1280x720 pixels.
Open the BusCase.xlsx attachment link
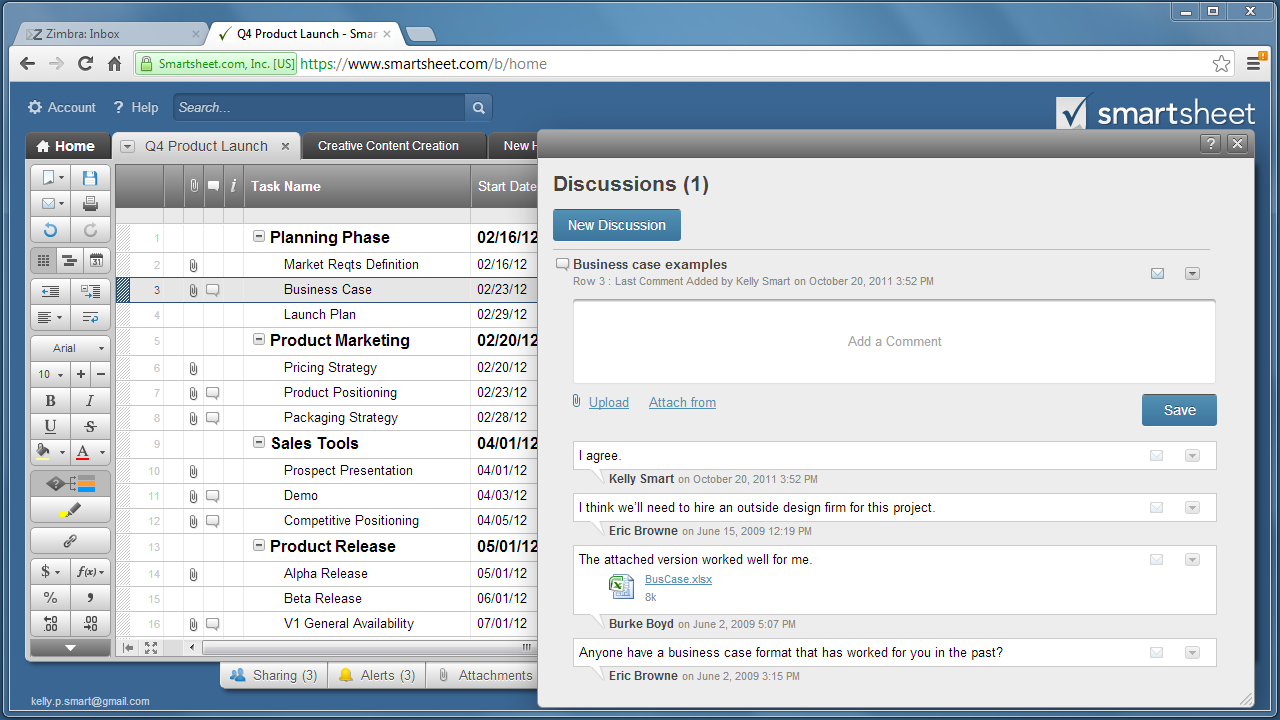tap(678, 579)
